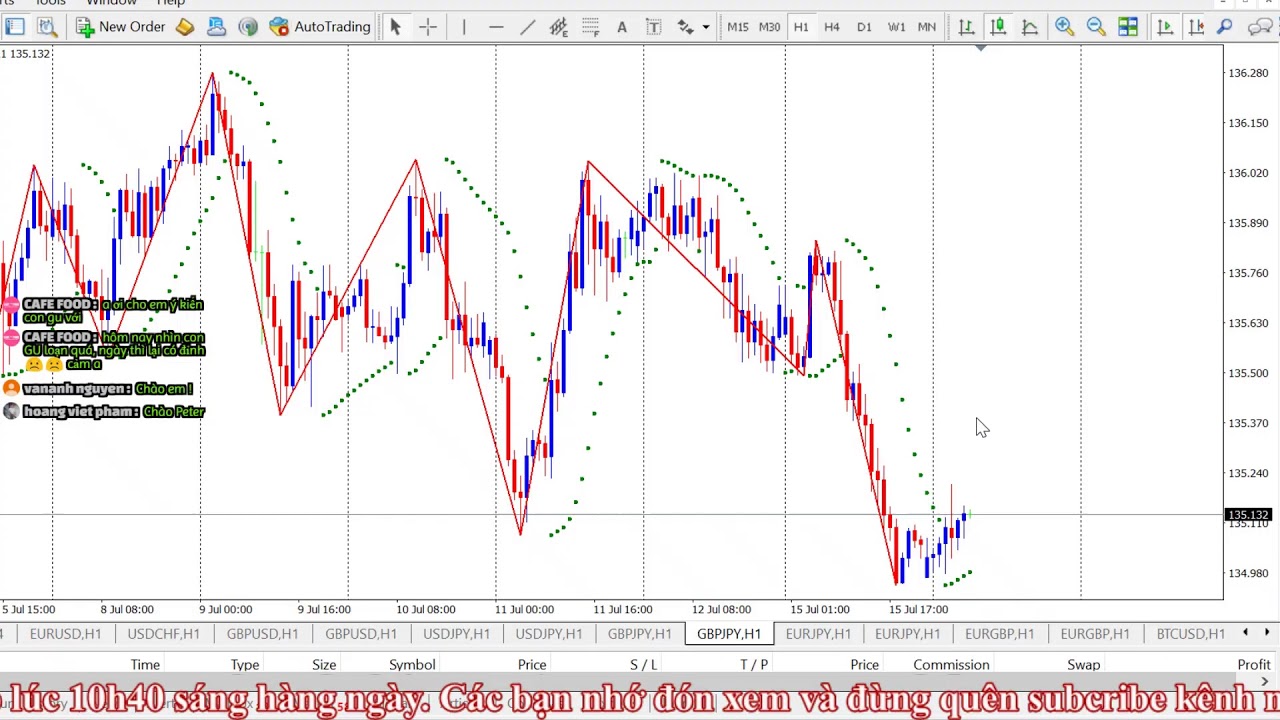
Task: Switch chart to M15 timeframe
Action: (738, 27)
